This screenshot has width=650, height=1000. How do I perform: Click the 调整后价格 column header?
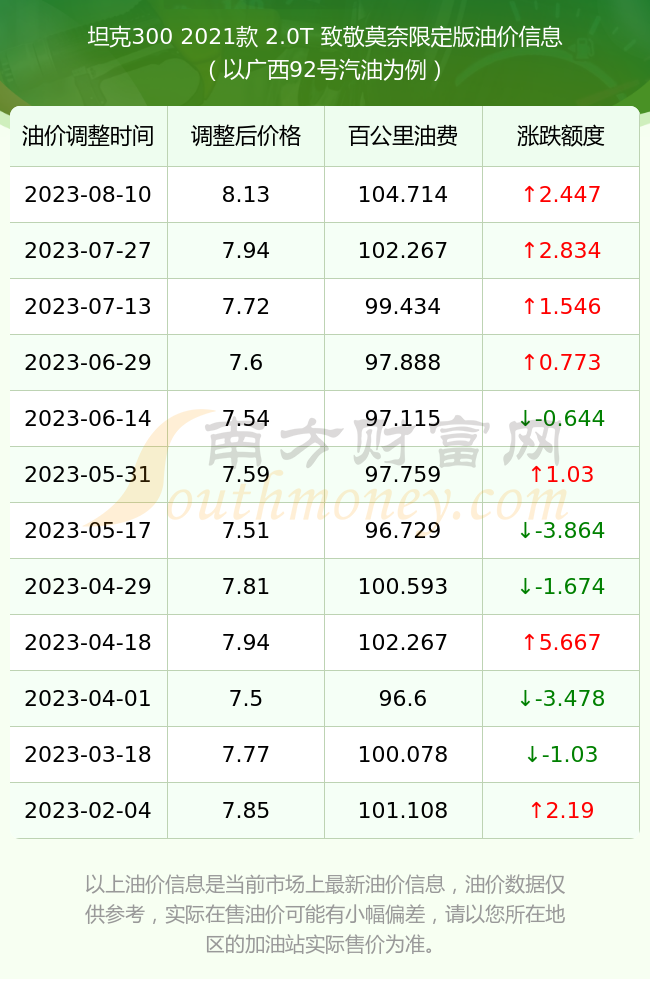[246, 136]
